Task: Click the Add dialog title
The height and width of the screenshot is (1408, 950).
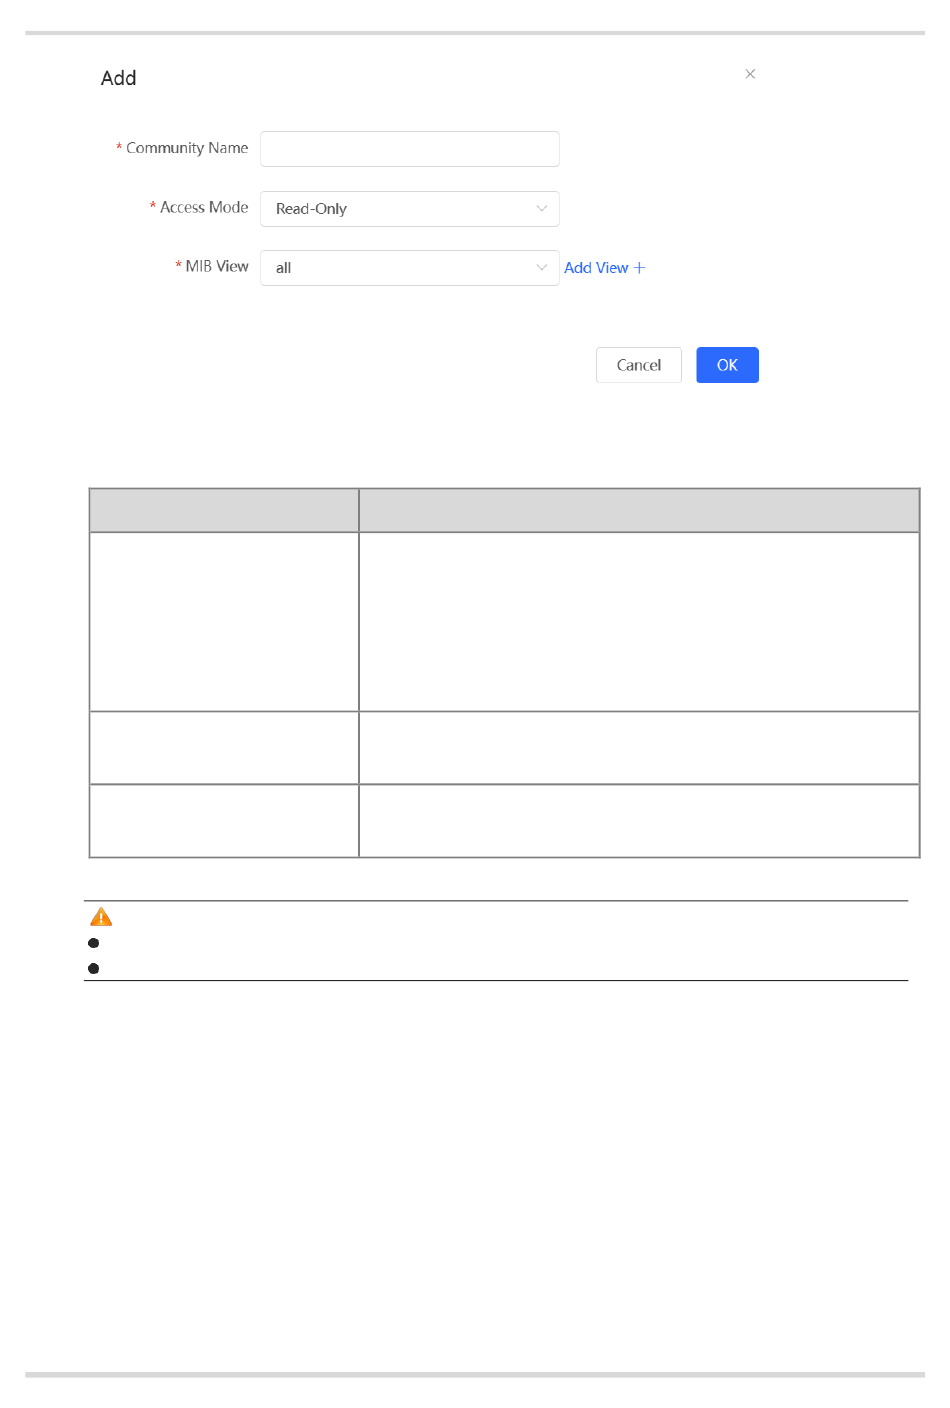Action: (x=118, y=78)
